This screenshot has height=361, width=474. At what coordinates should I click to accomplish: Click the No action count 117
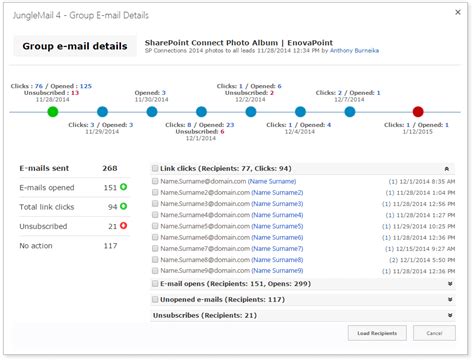point(110,246)
